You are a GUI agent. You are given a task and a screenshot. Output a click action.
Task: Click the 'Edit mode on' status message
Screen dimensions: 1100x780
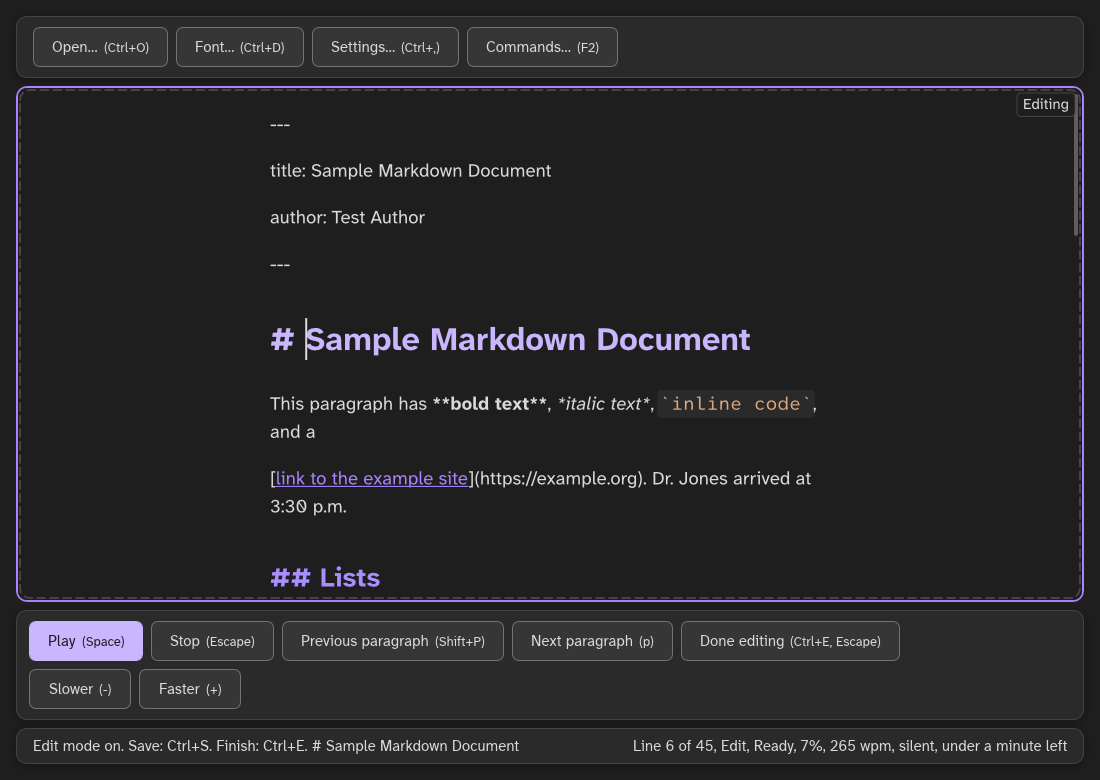pos(276,746)
